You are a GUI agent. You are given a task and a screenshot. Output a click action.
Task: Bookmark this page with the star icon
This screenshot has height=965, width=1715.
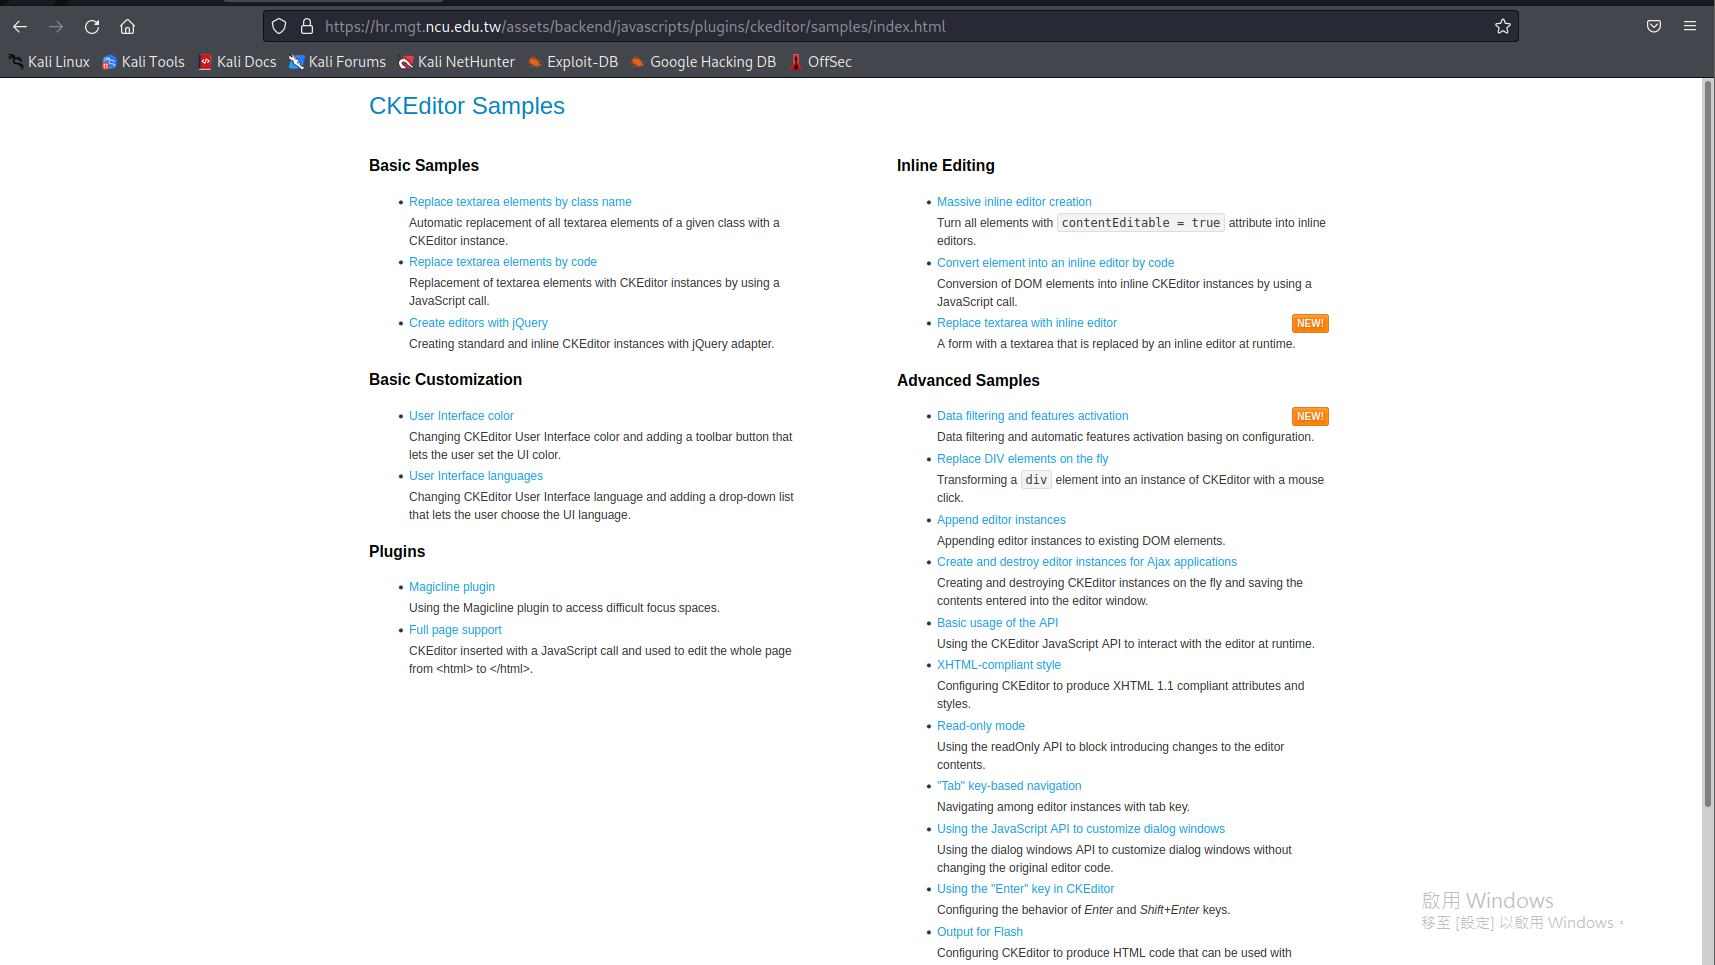[1502, 27]
